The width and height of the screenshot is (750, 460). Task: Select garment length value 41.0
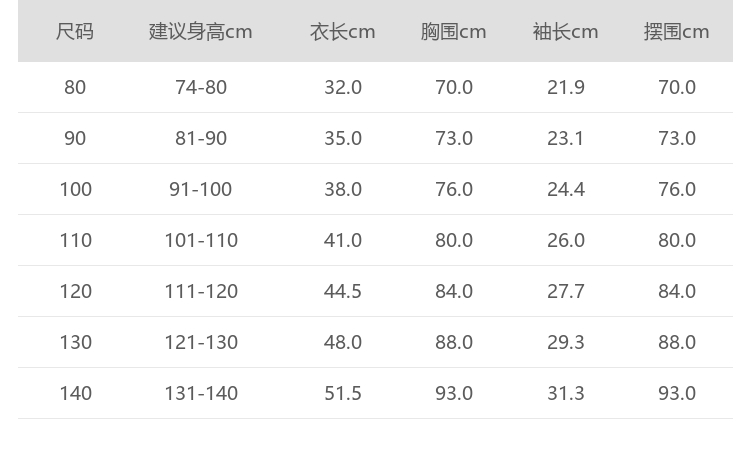click(x=343, y=240)
